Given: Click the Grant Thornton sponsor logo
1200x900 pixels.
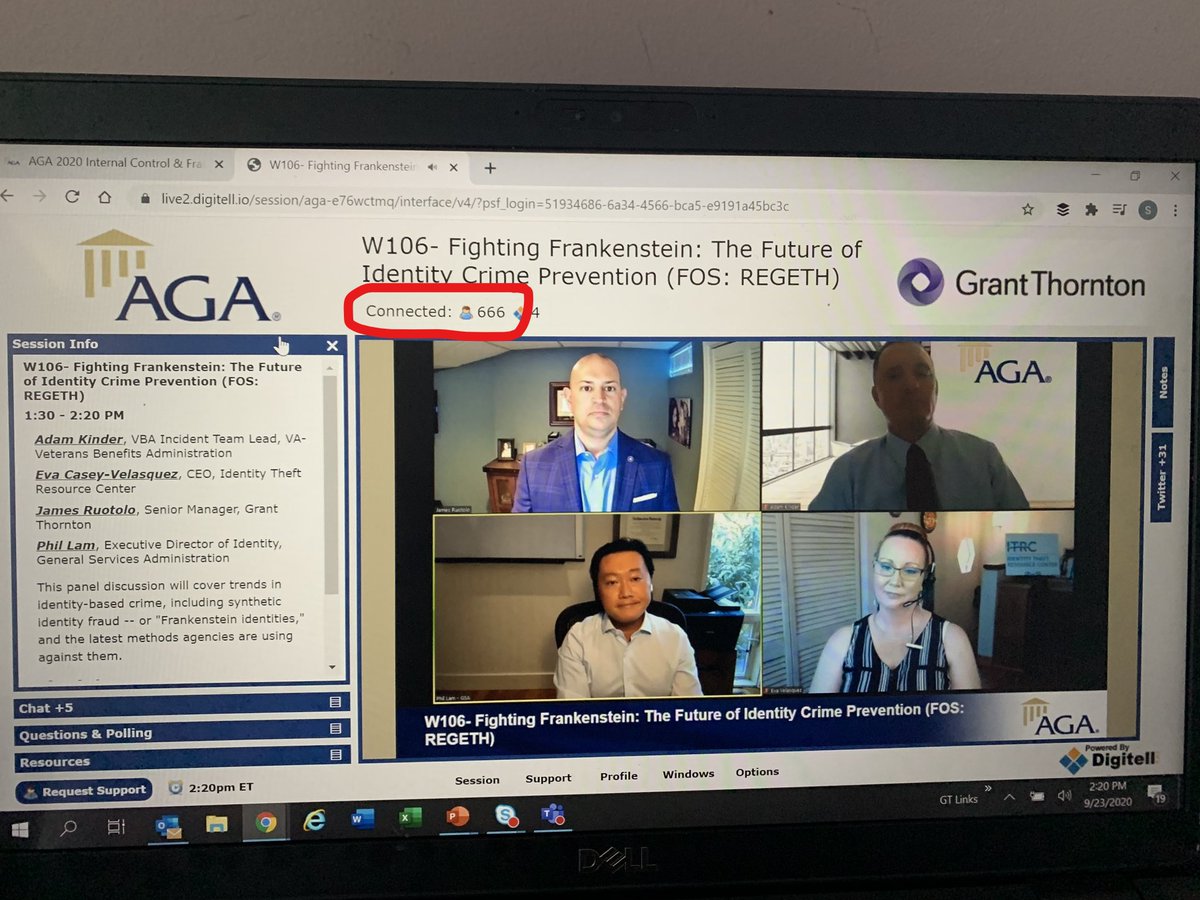Looking at the screenshot, I should [x=1019, y=283].
